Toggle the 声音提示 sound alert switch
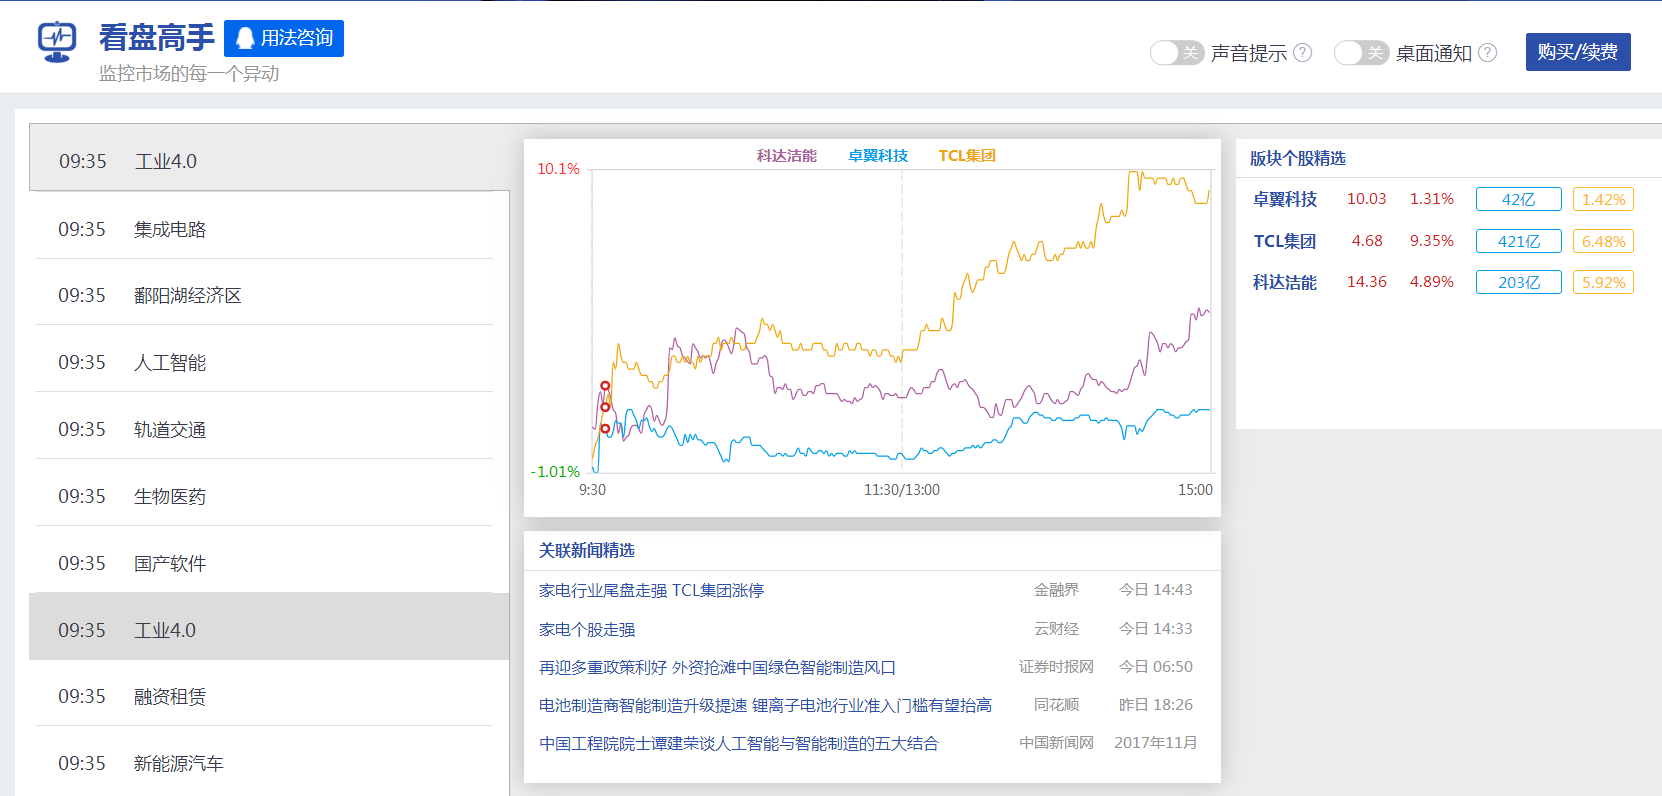The image size is (1662, 796). (1175, 53)
